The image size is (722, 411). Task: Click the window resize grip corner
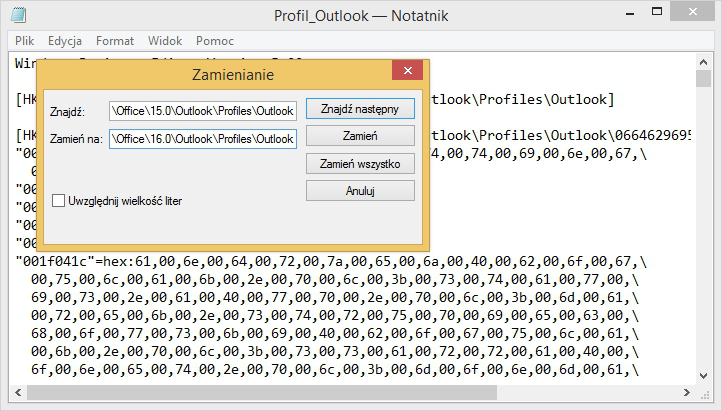[705, 394]
